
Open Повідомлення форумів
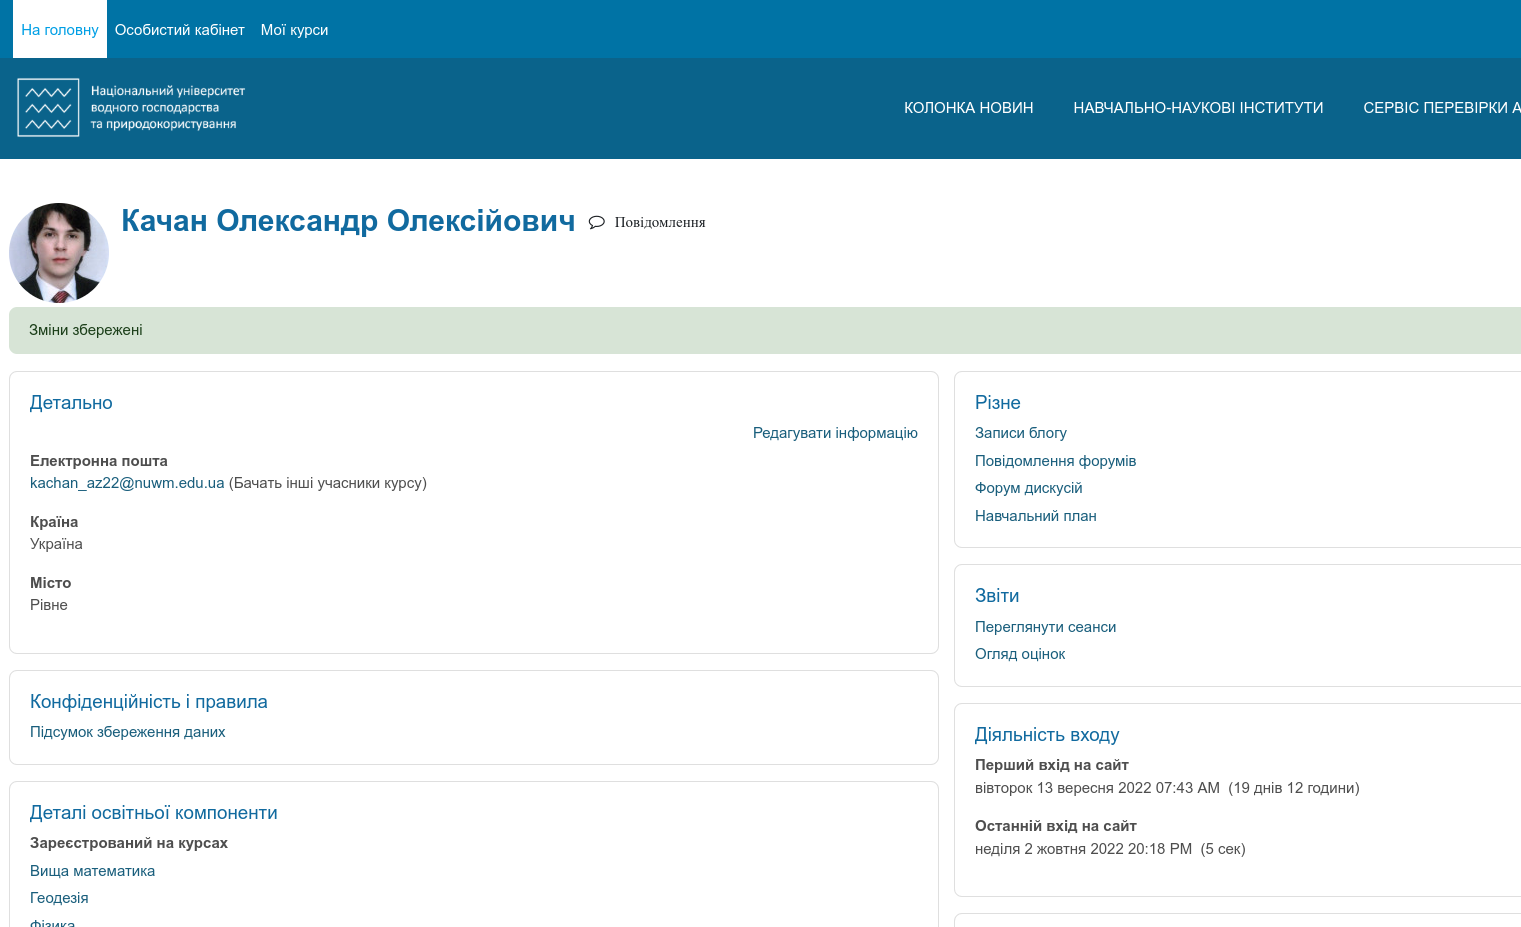coord(1056,460)
